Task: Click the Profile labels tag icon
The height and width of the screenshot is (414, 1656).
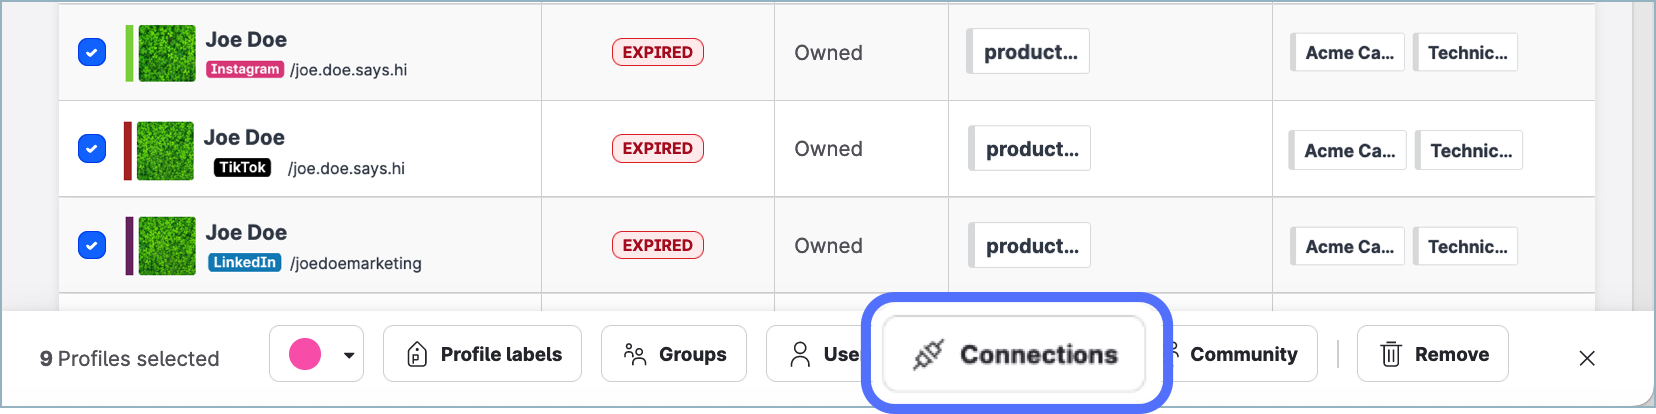Action: [417, 354]
